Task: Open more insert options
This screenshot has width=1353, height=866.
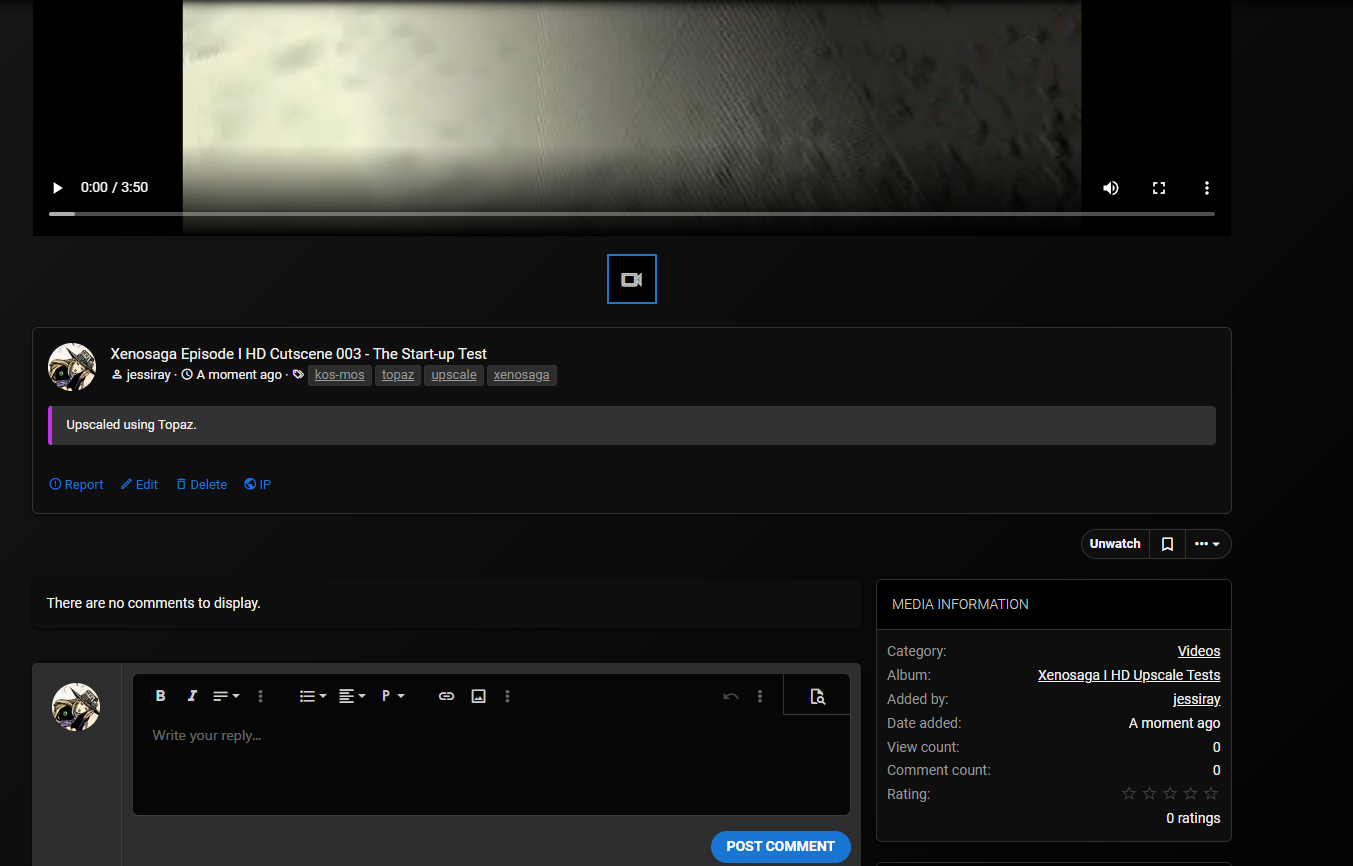Action: [508, 696]
